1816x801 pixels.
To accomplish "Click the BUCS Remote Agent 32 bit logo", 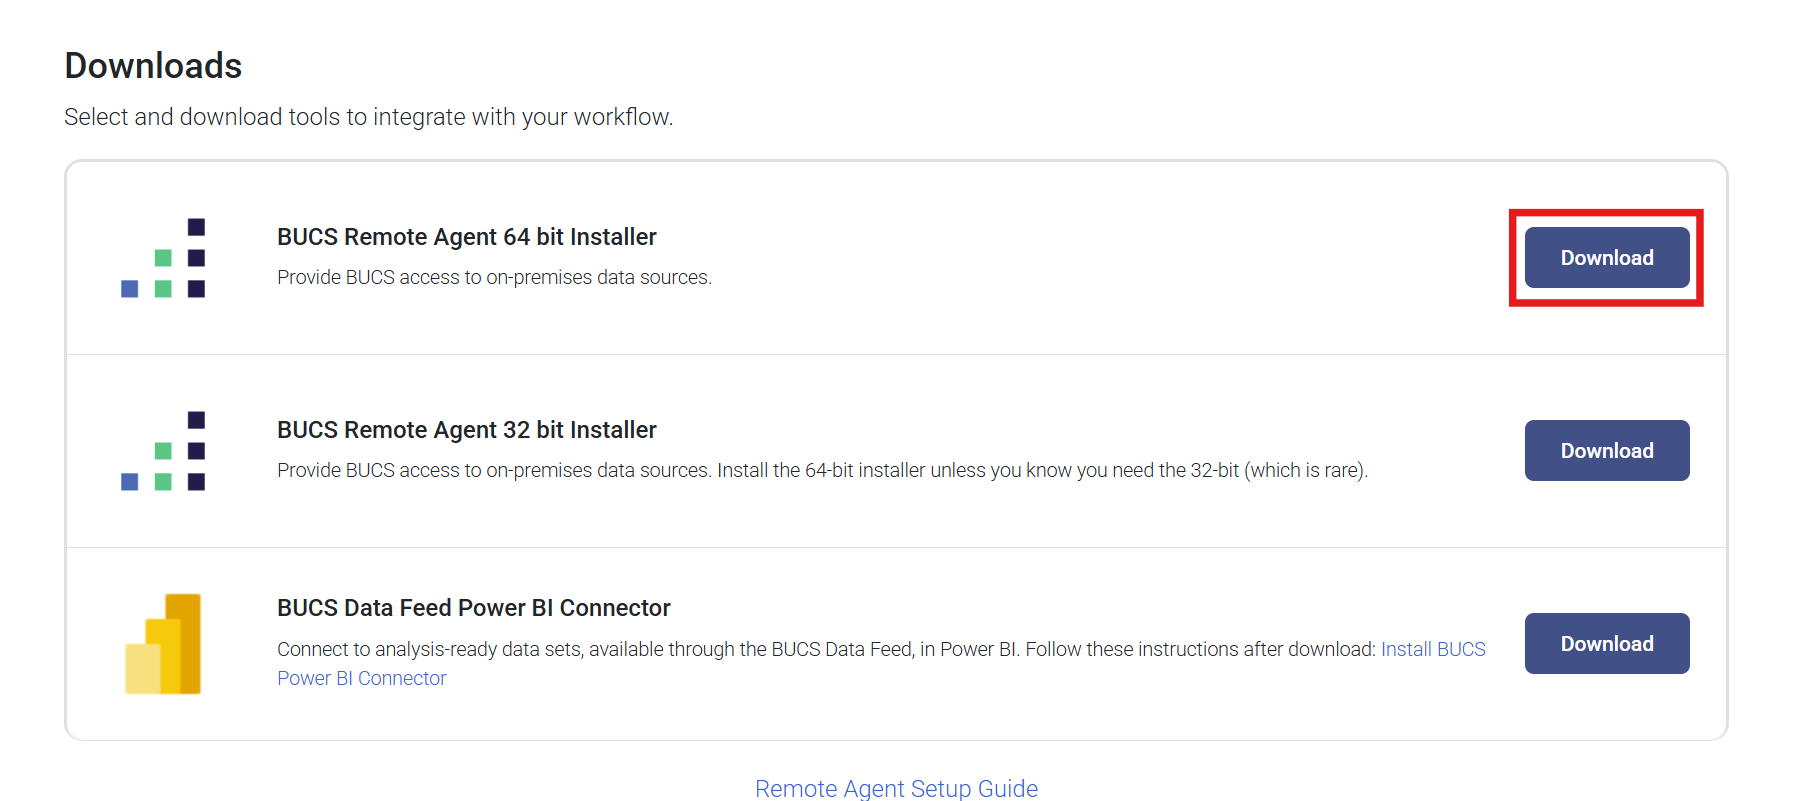I will 163,451.
